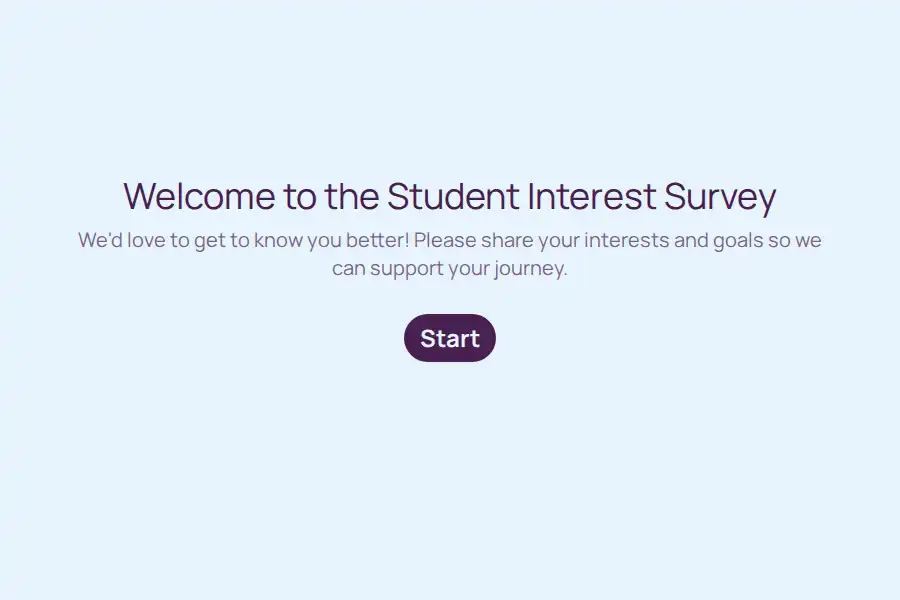Click the word "interests" in the subtitle

click(626, 240)
